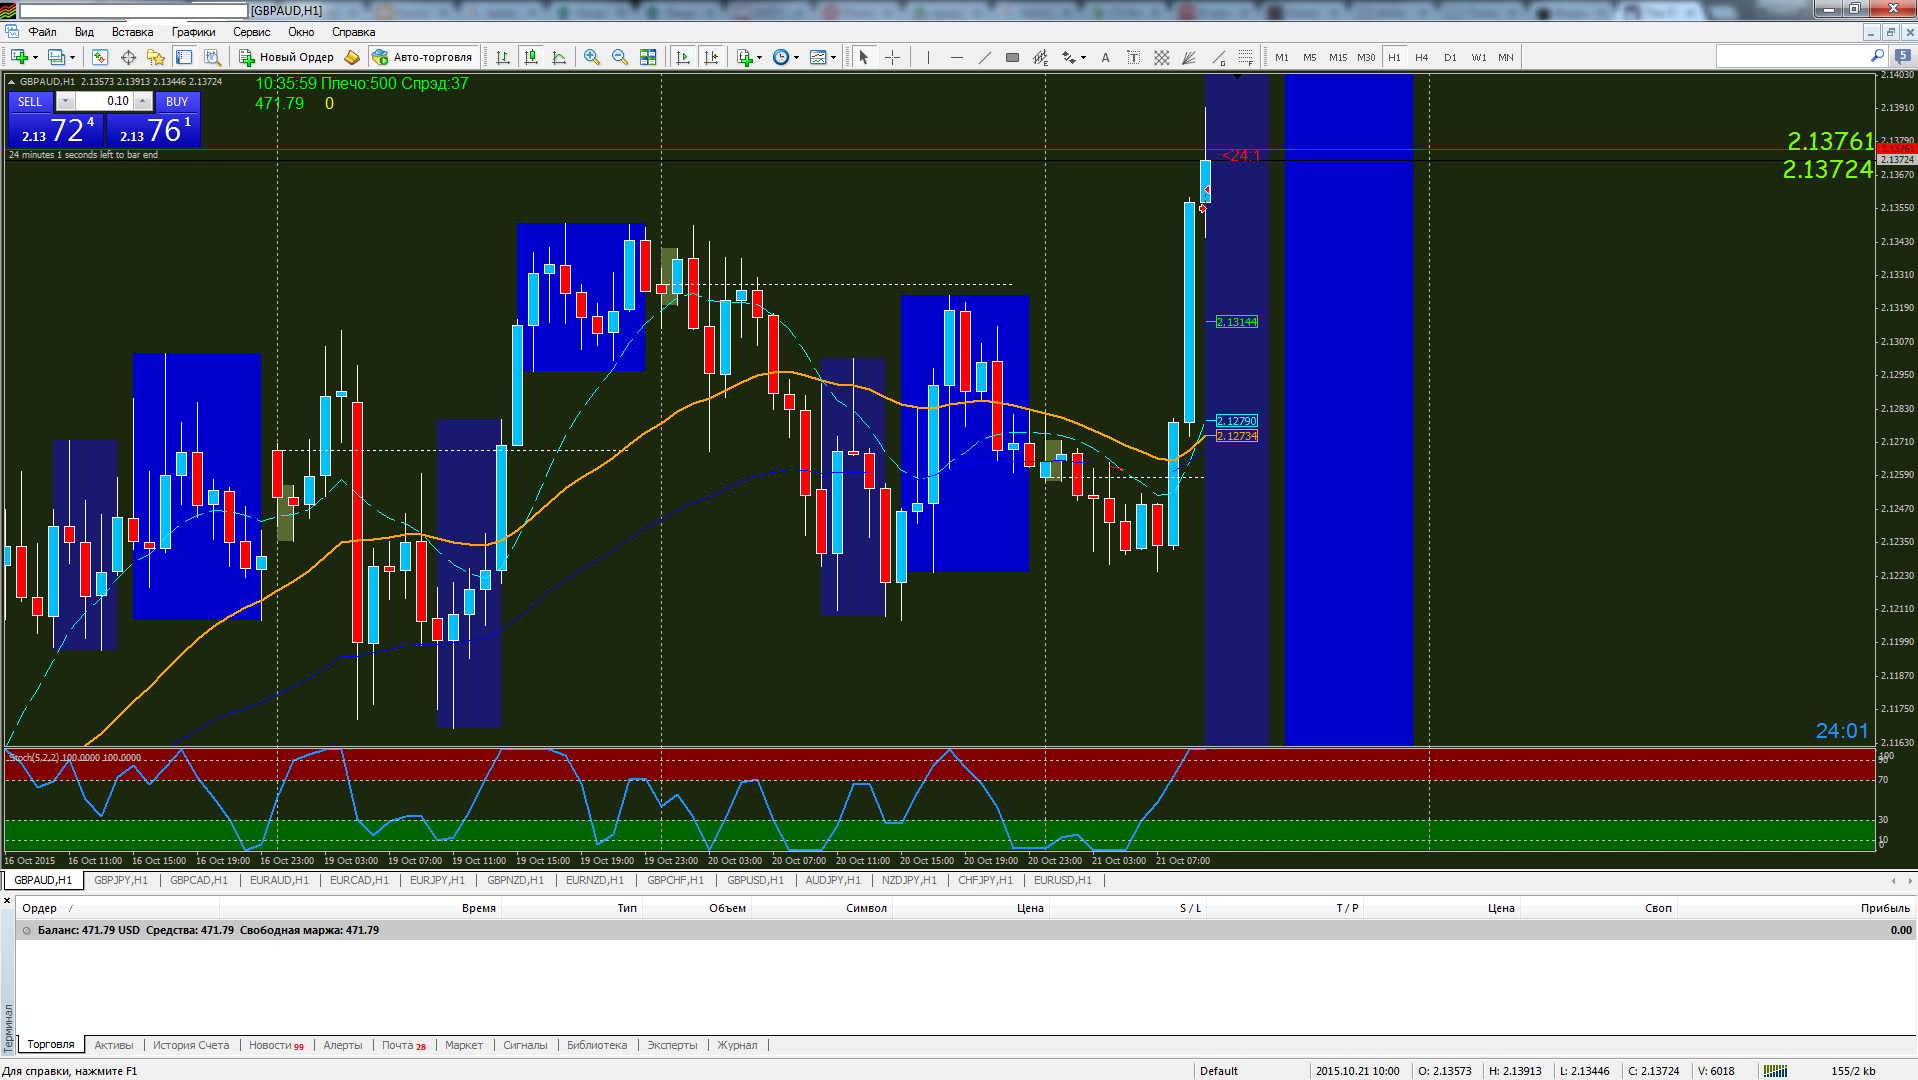The height and width of the screenshot is (1080, 1918).
Task: Launch MetaEditor with the book icon
Action: pos(352,57)
